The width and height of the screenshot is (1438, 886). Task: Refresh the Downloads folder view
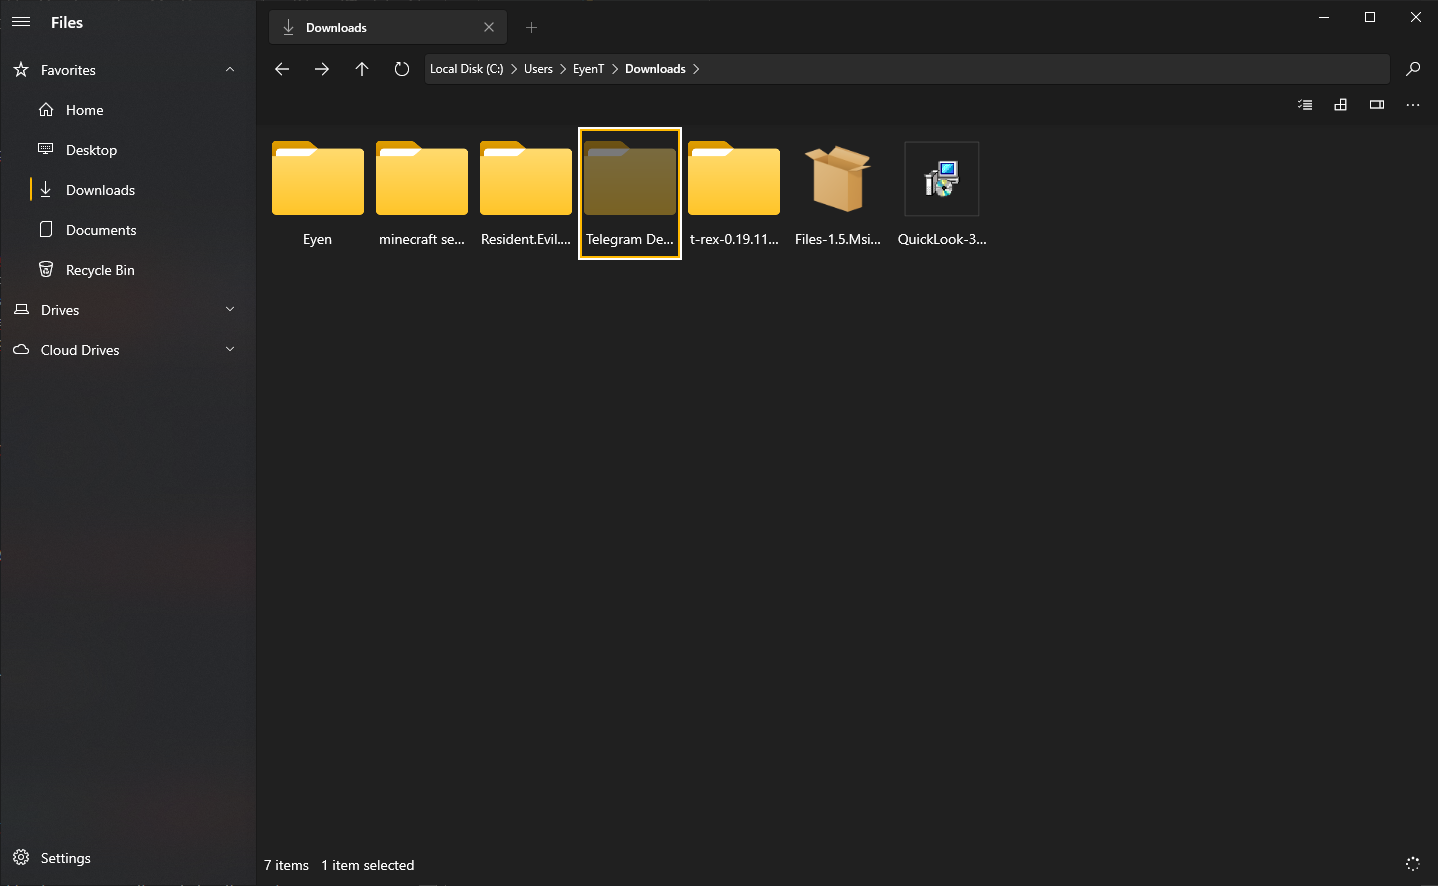point(401,68)
